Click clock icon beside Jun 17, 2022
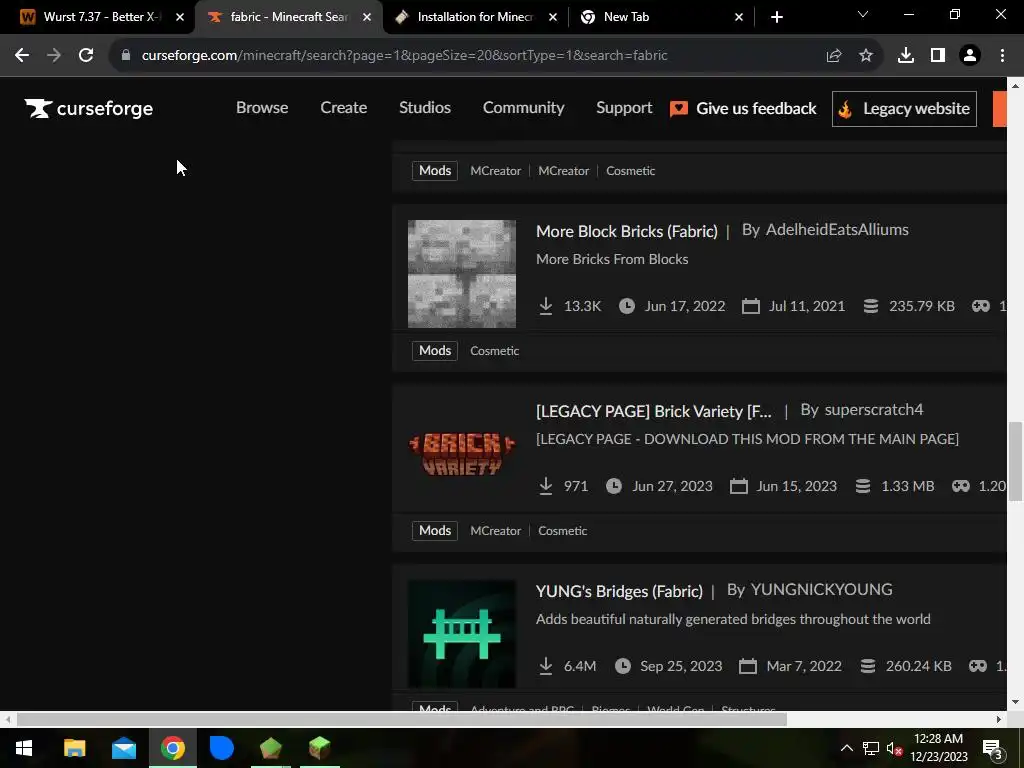Screen dimensions: 1024x768 pos(627,306)
